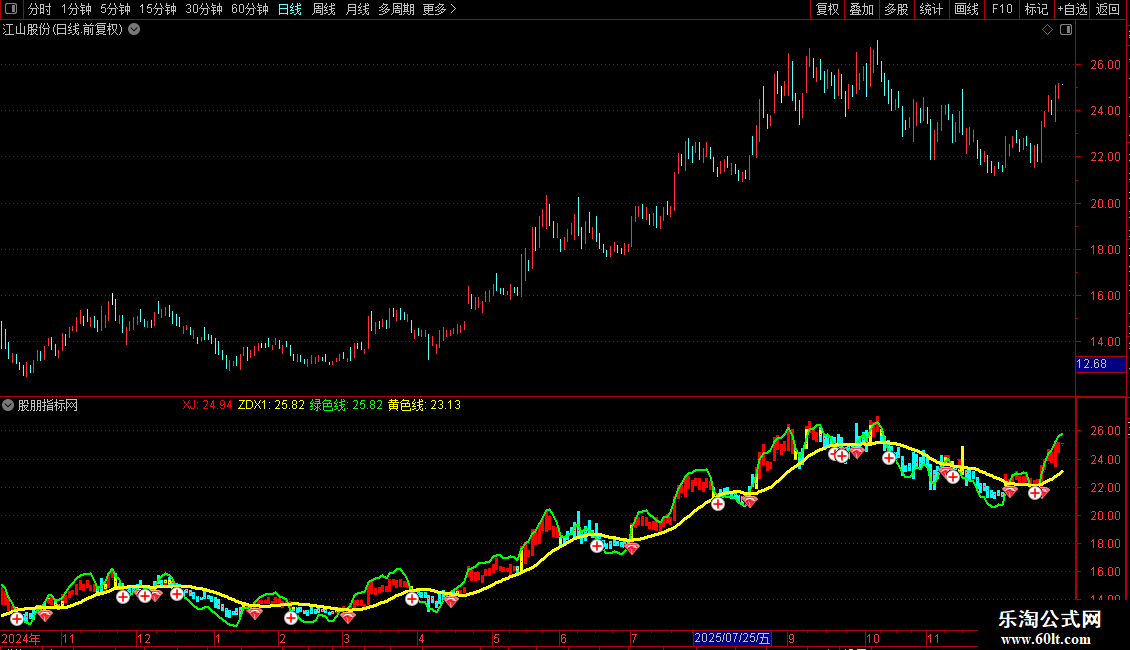Click the diamond icon above the chart
The height and width of the screenshot is (650, 1130).
[x=1047, y=30]
